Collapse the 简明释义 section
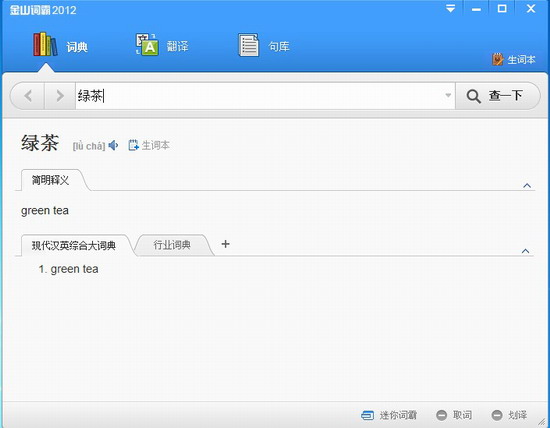Image resolution: width=550 pixels, height=428 pixels. (527, 185)
